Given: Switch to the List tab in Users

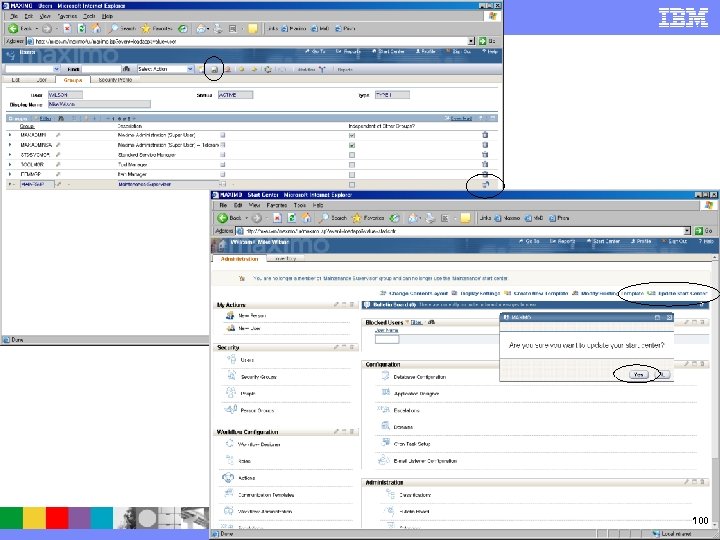Looking at the screenshot, I should pos(16,80).
